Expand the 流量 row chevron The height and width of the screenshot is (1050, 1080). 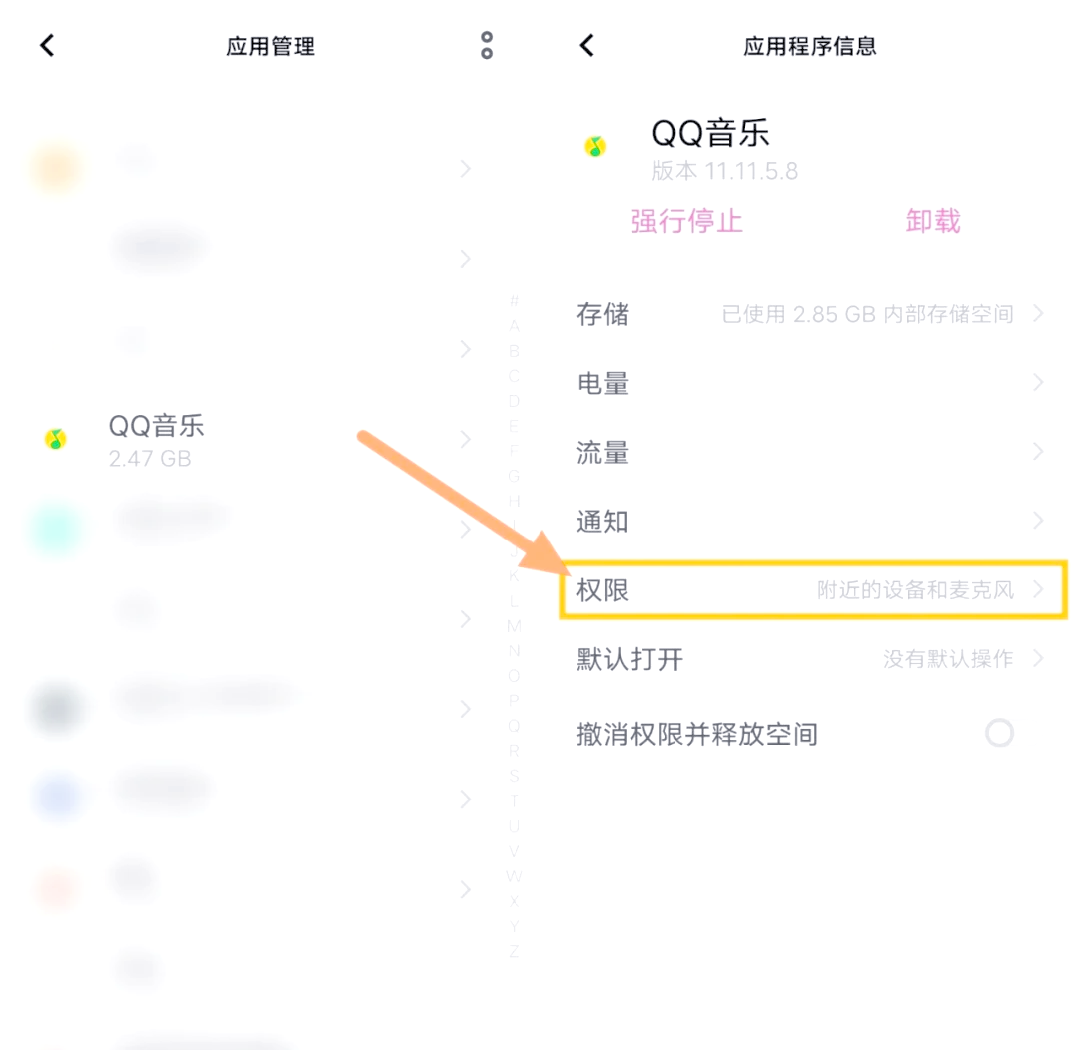click(x=1038, y=452)
